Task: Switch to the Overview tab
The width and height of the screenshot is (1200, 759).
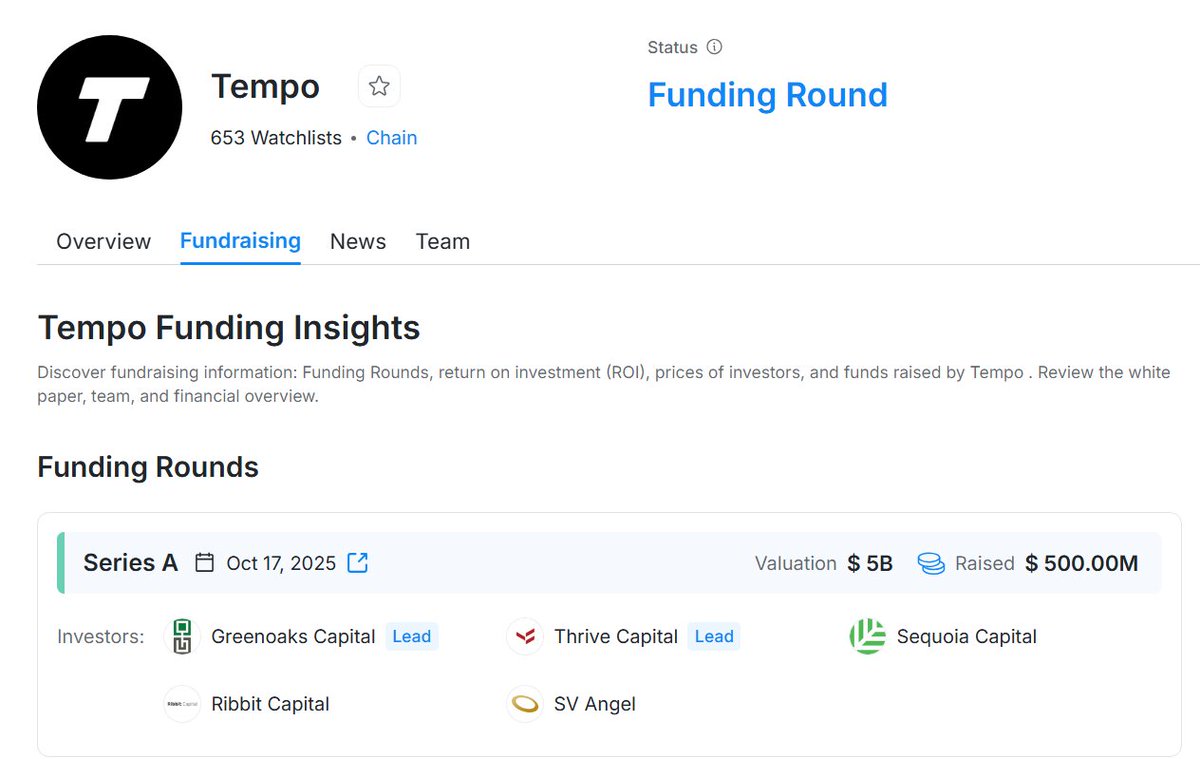Action: (x=104, y=242)
